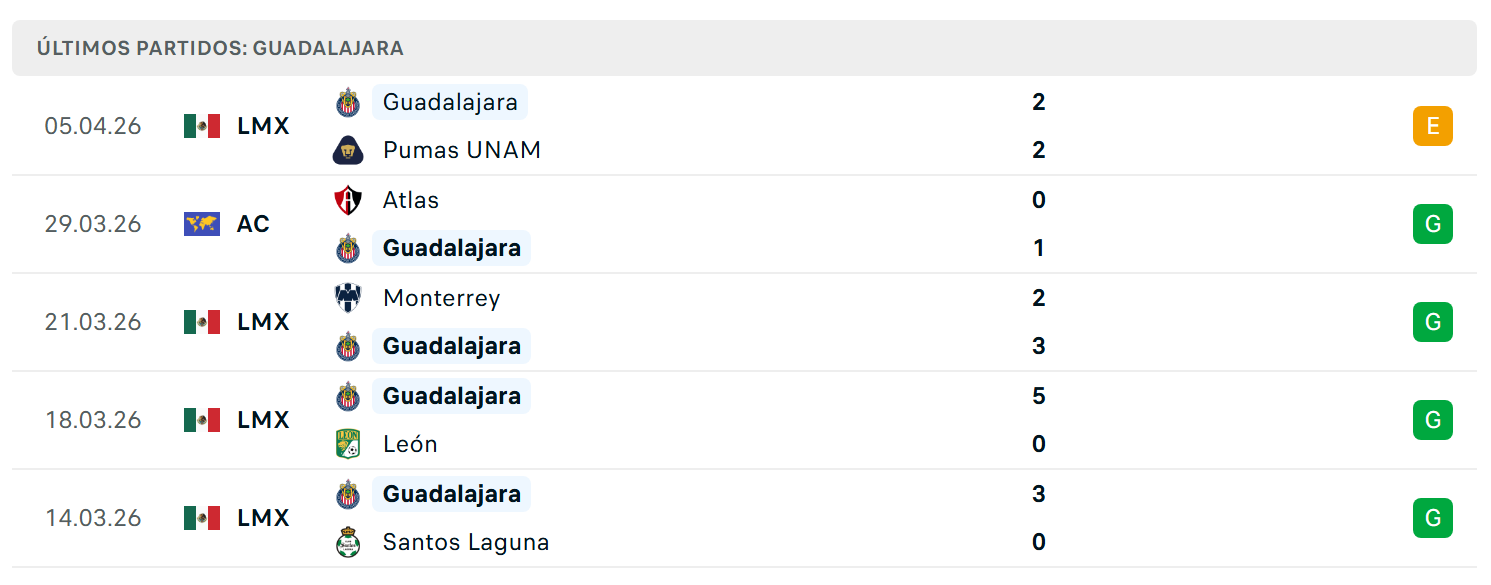Click the Monterrey club crest icon
The image size is (1491, 585).
coord(347,298)
